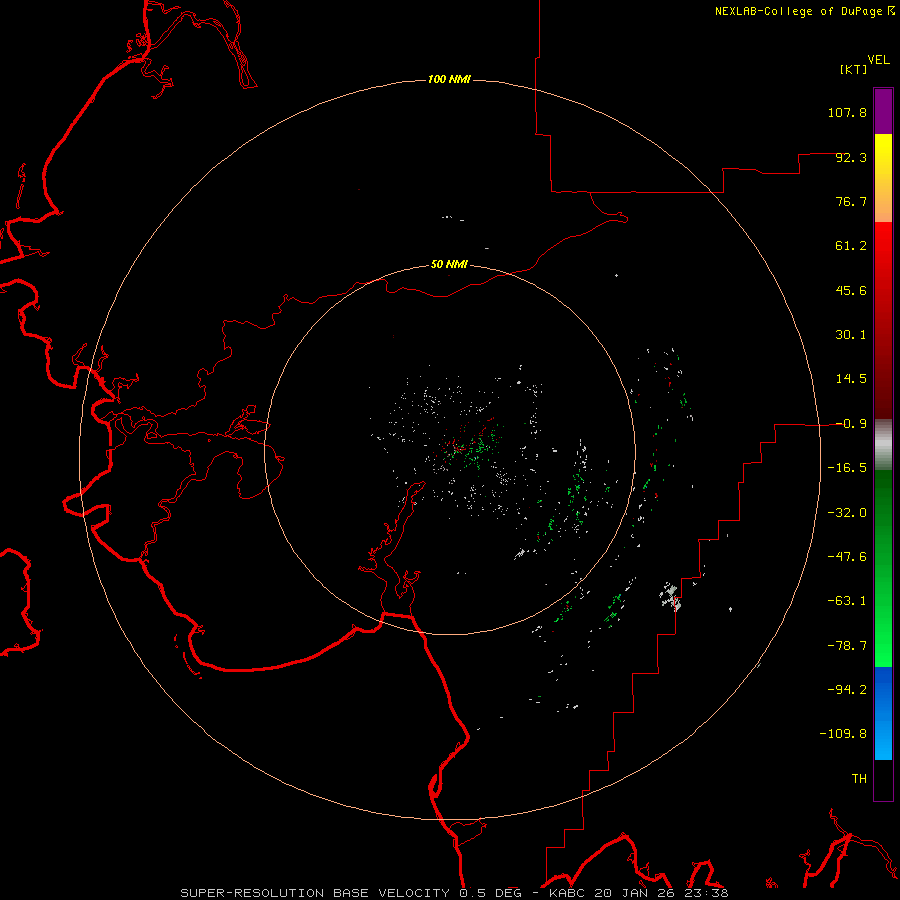Click the VEL legend title
900x900 pixels.
point(878,60)
